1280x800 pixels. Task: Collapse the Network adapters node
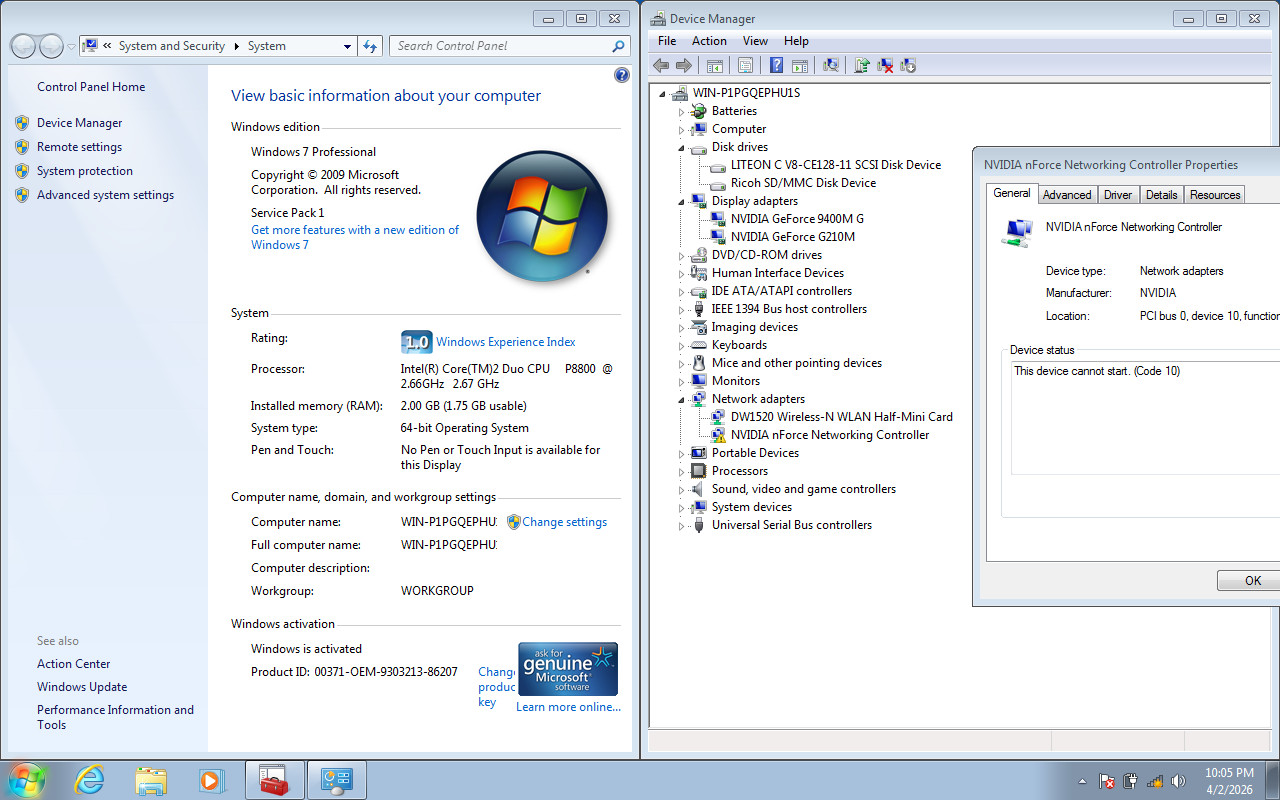click(x=682, y=400)
